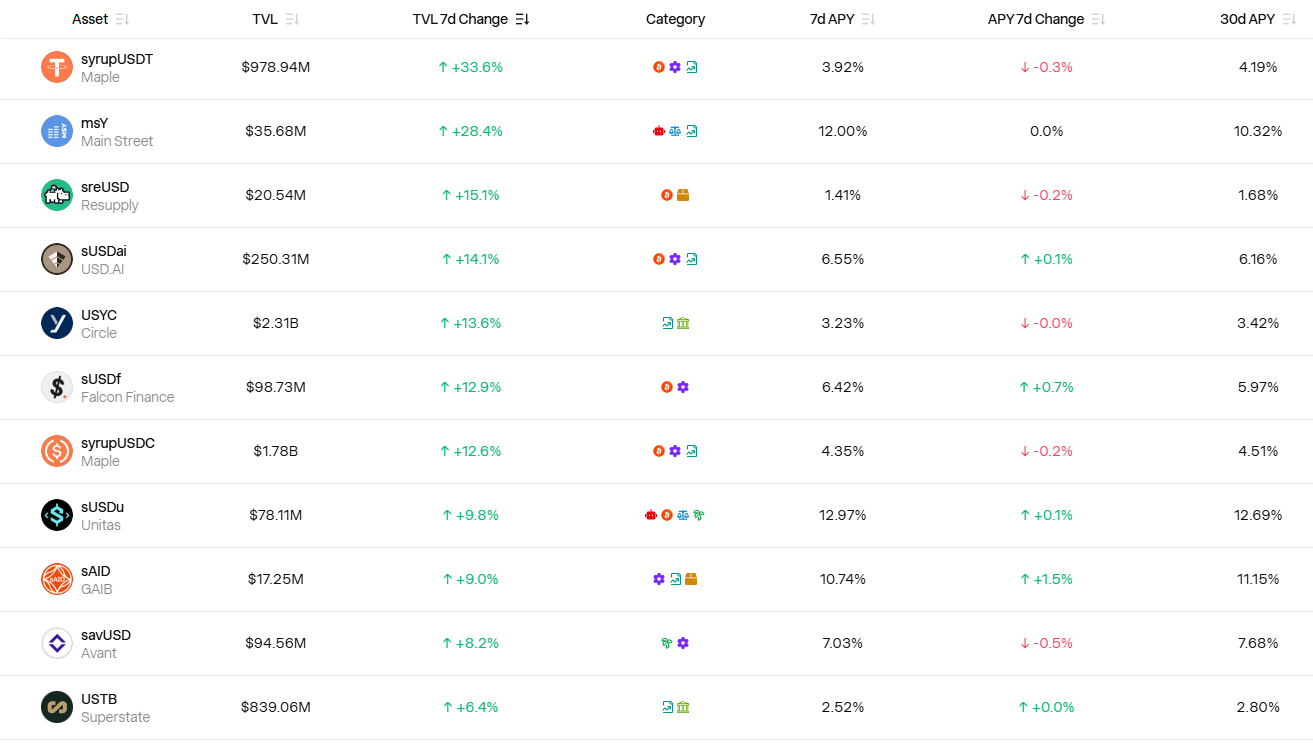The image size is (1313, 743).
Task: Open the savUSD asset name
Action: point(106,635)
